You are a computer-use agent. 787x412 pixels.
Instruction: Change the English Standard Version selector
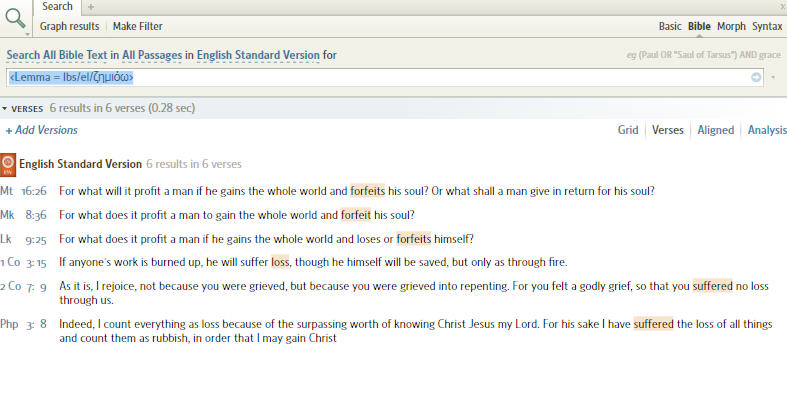coord(258,55)
